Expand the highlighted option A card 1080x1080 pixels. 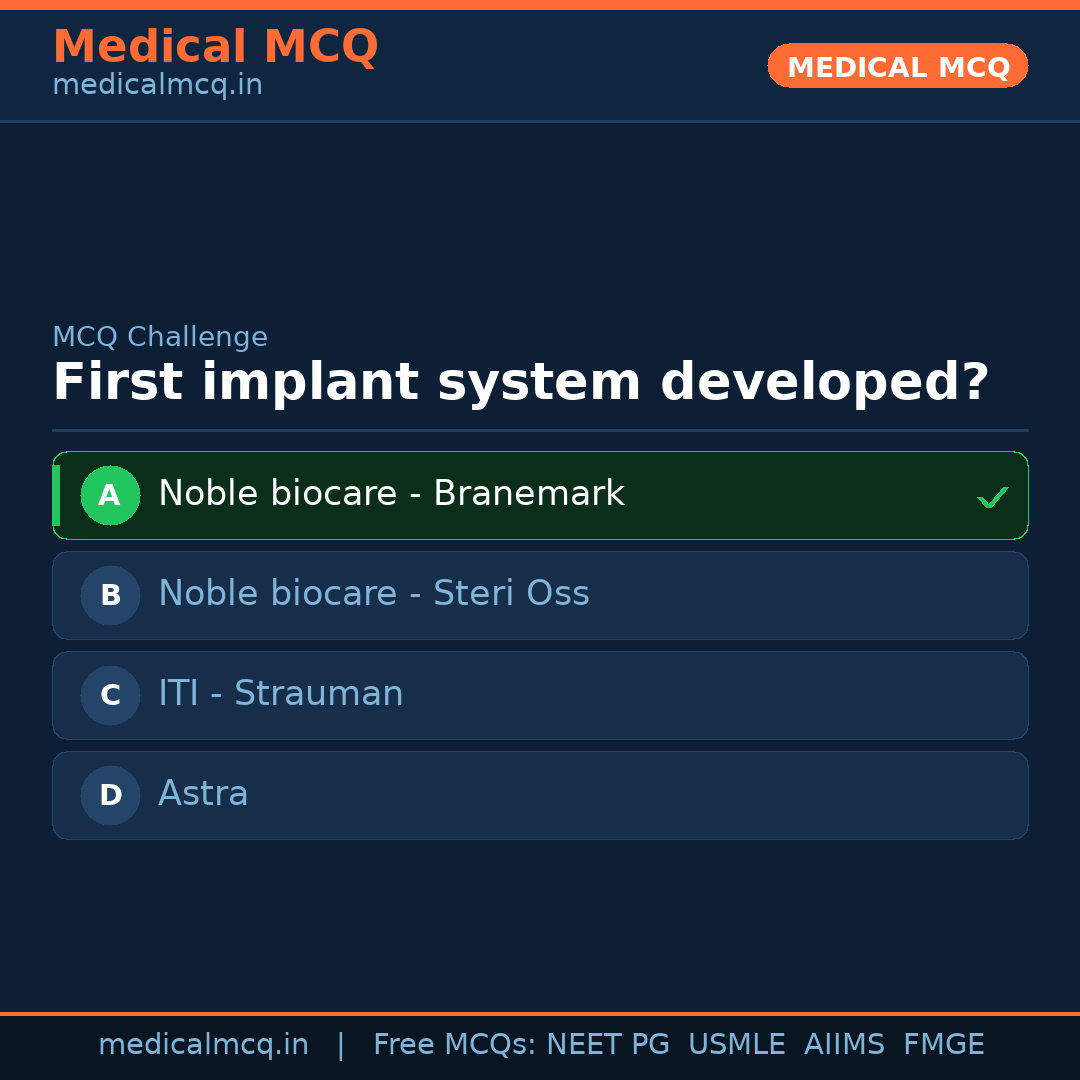pos(540,495)
